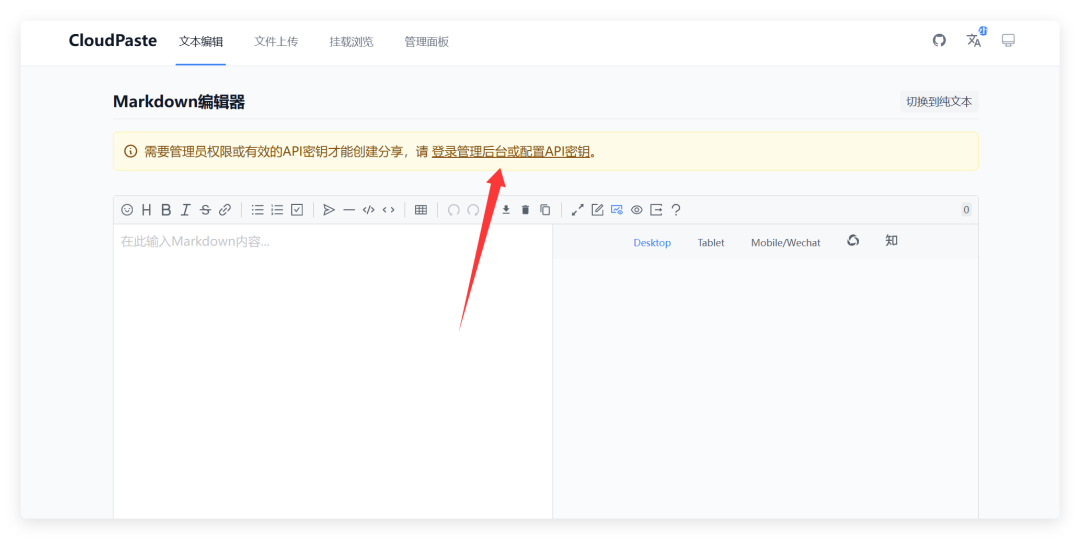This screenshot has width=1080, height=539.
Task: Open the 管理面板 tab
Action: pos(426,41)
